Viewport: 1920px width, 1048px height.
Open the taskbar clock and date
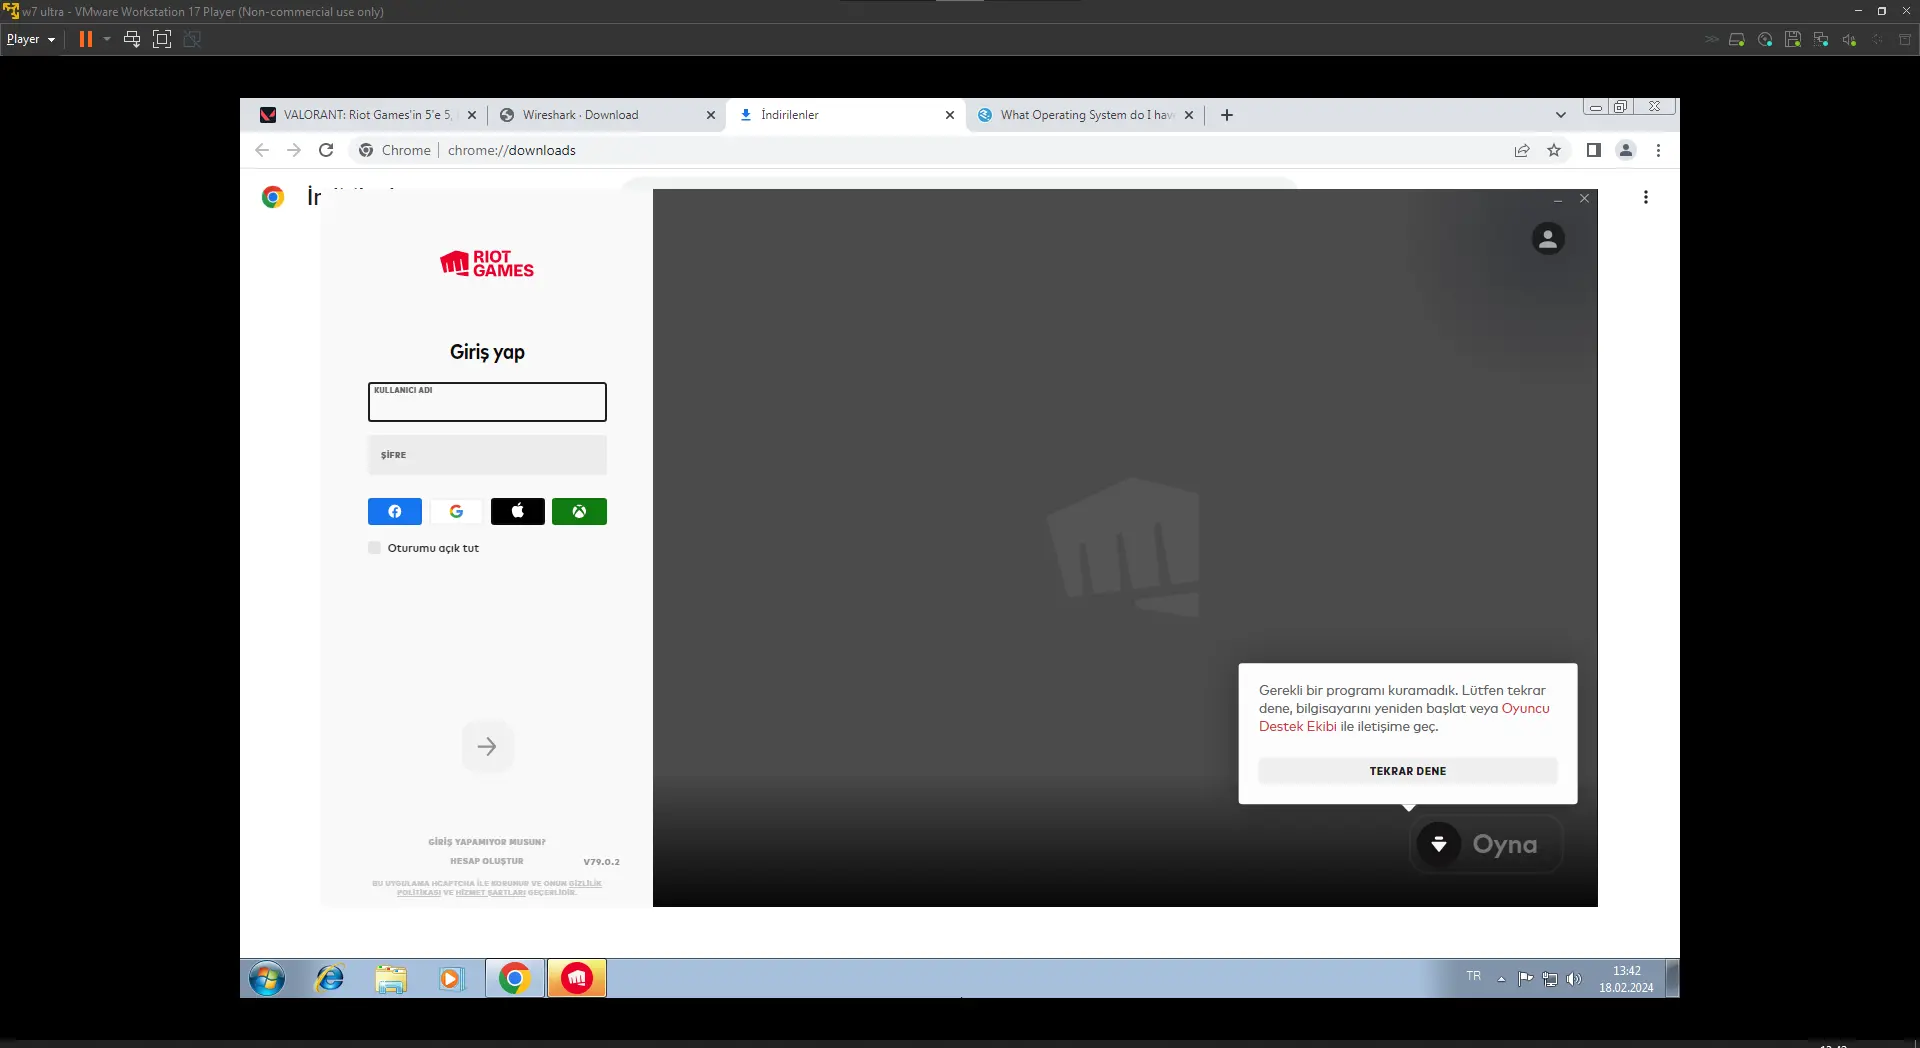[1626, 979]
